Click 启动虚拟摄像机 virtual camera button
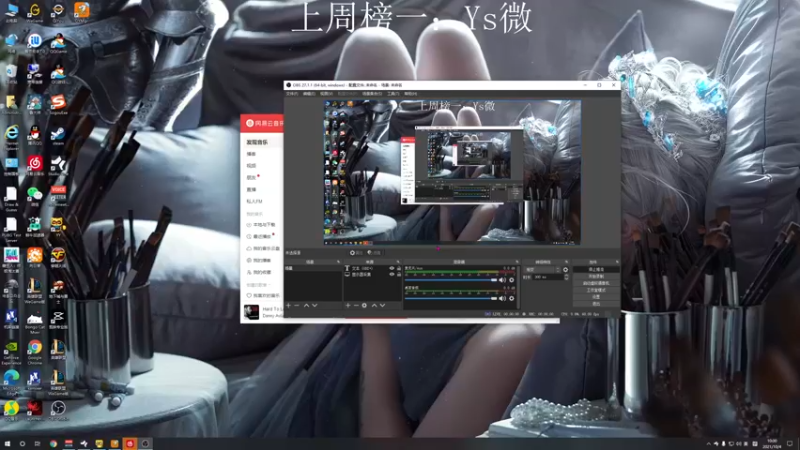The width and height of the screenshot is (800, 450). pyautogui.click(x=596, y=283)
